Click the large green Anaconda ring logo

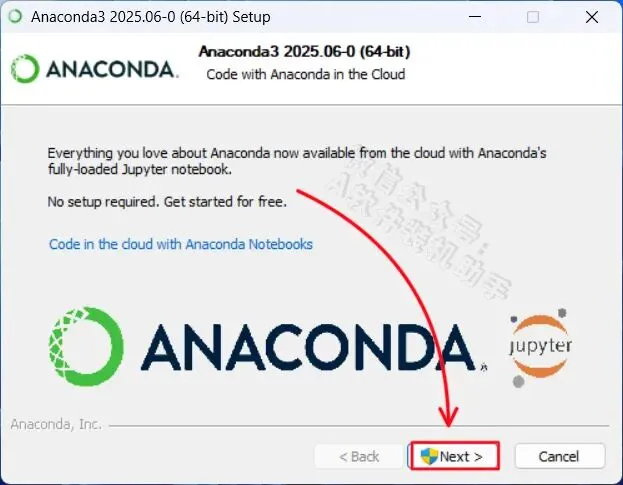click(86, 346)
